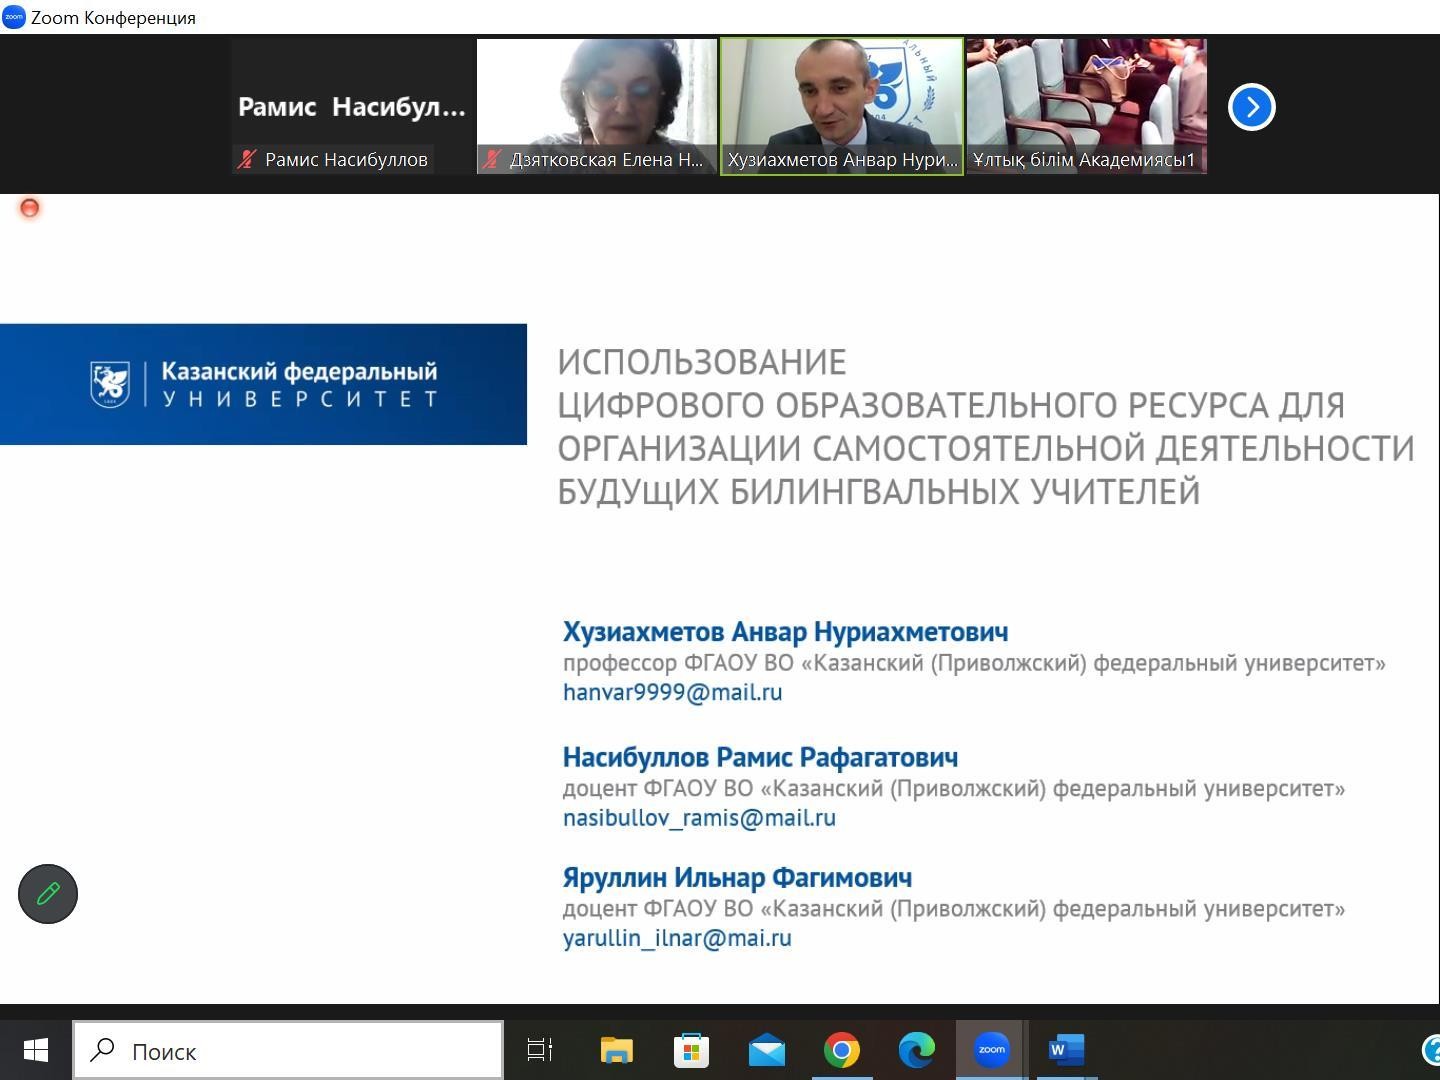Open Microsoft Word from the taskbar
1440x1080 pixels.
tap(1064, 1050)
